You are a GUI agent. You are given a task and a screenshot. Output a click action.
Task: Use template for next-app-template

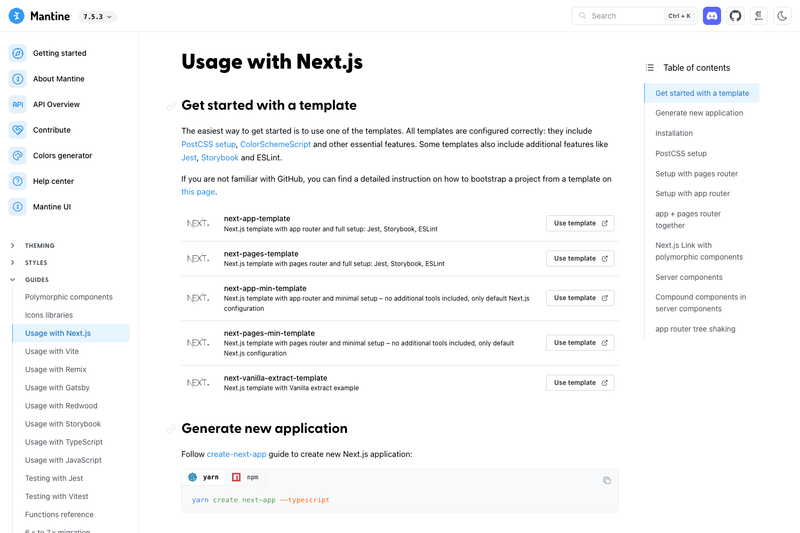pos(580,223)
